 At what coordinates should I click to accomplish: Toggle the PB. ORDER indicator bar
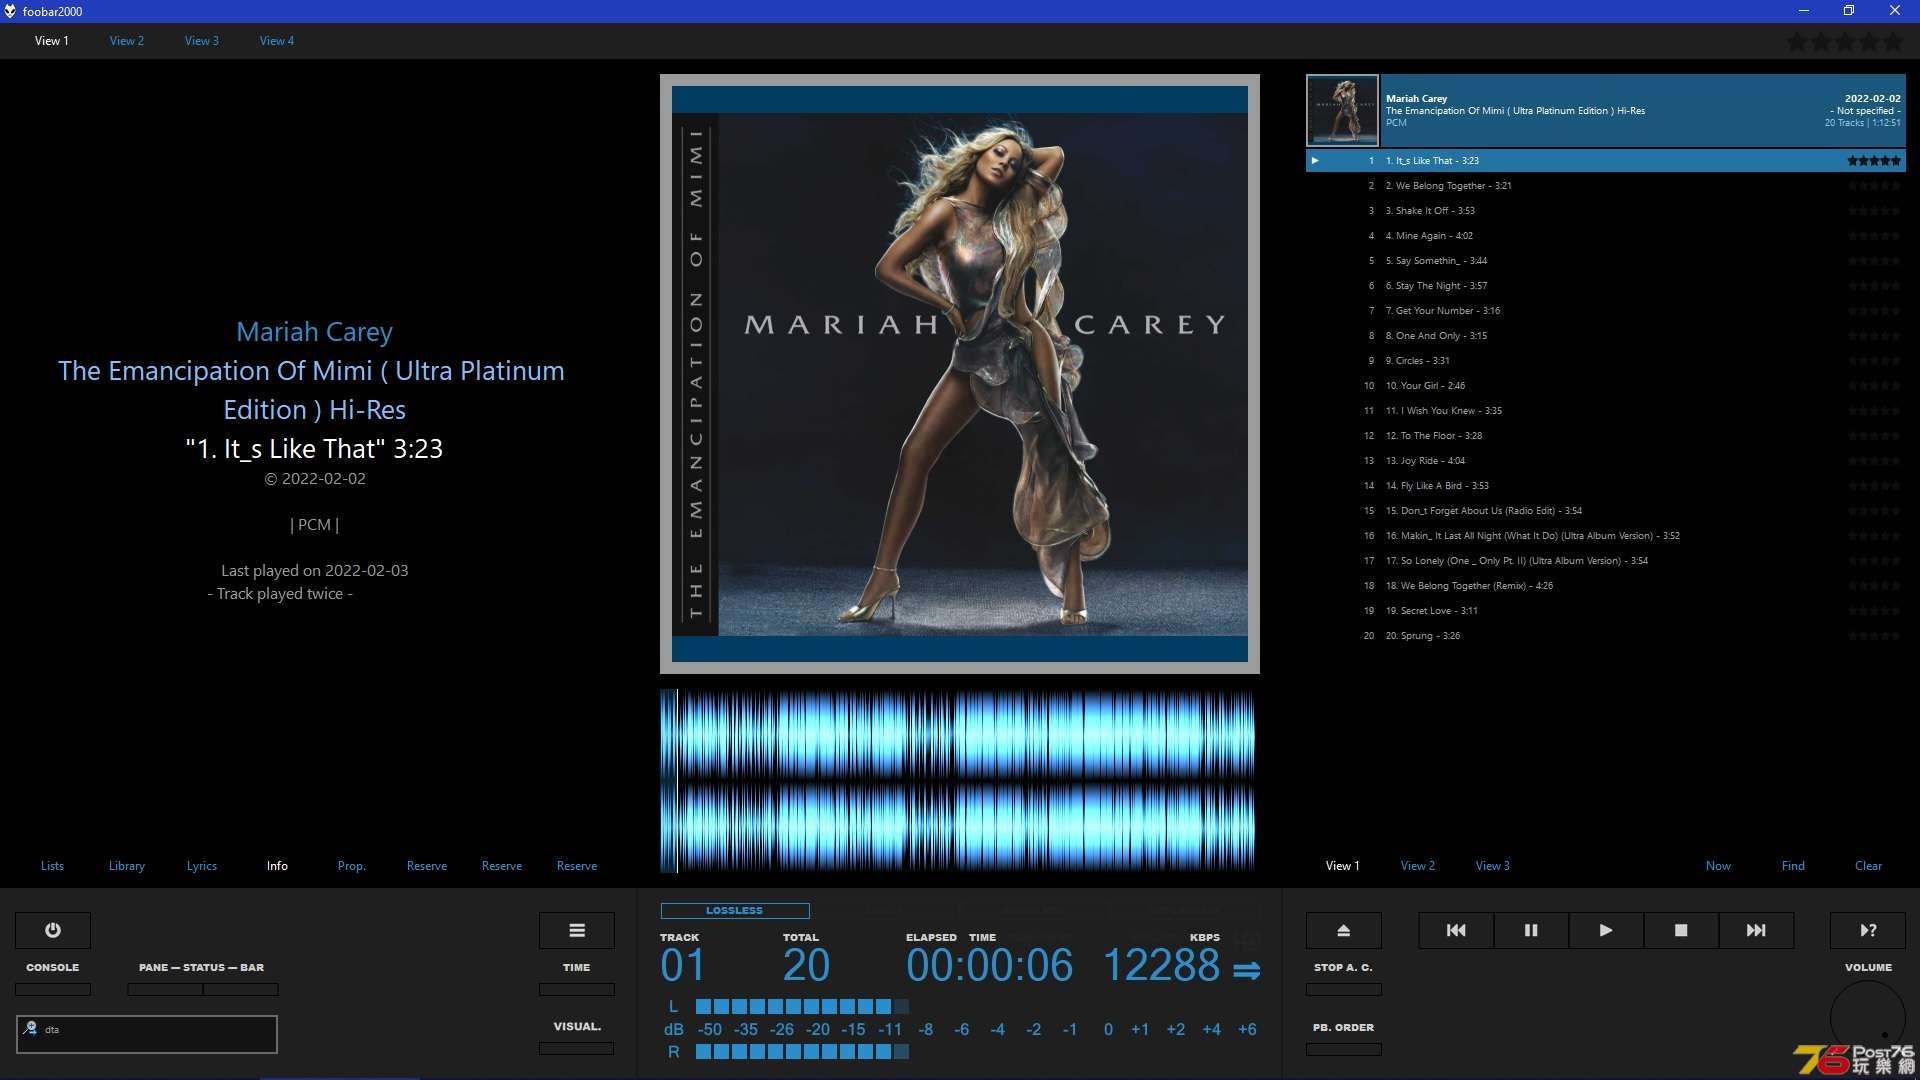click(x=1344, y=1049)
